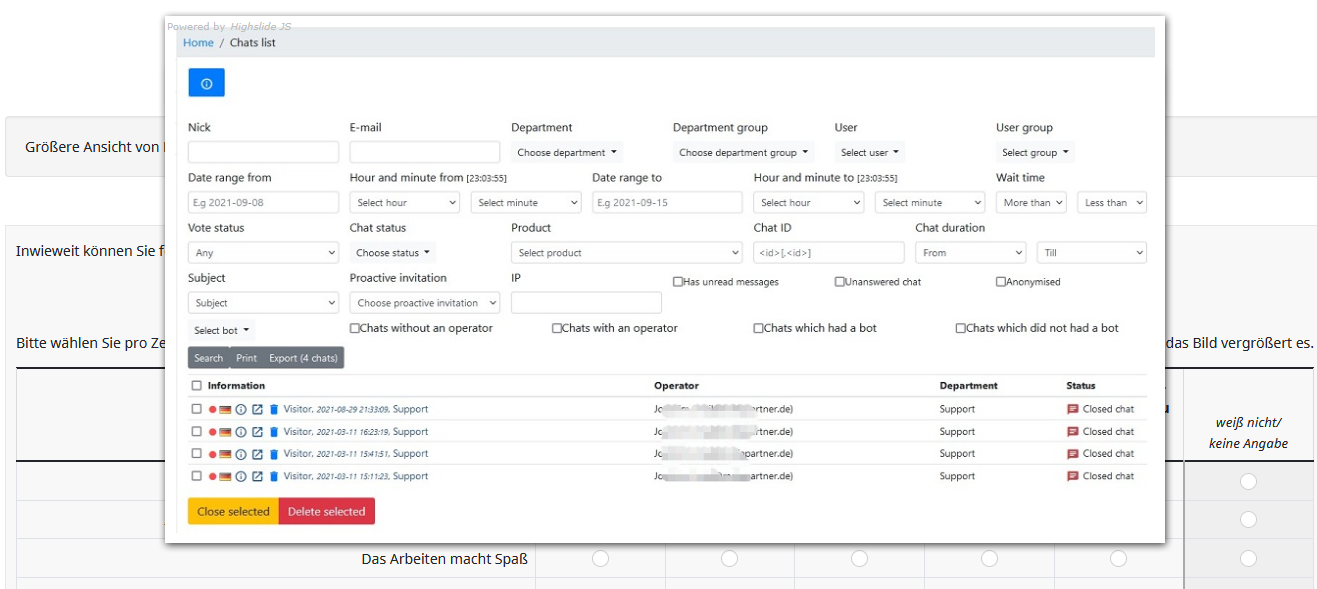Go to Home in the breadcrumb
The height and width of the screenshot is (589, 1317).
[198, 43]
